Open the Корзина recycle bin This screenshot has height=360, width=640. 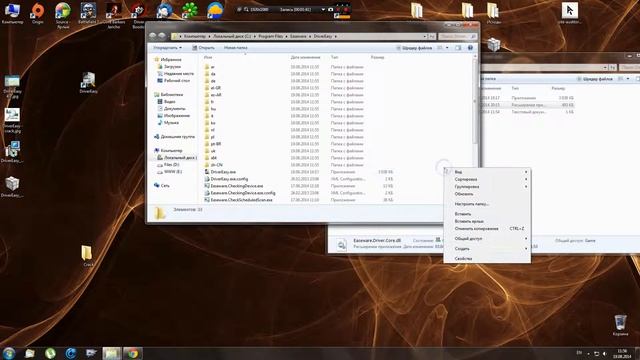[x=620, y=325]
